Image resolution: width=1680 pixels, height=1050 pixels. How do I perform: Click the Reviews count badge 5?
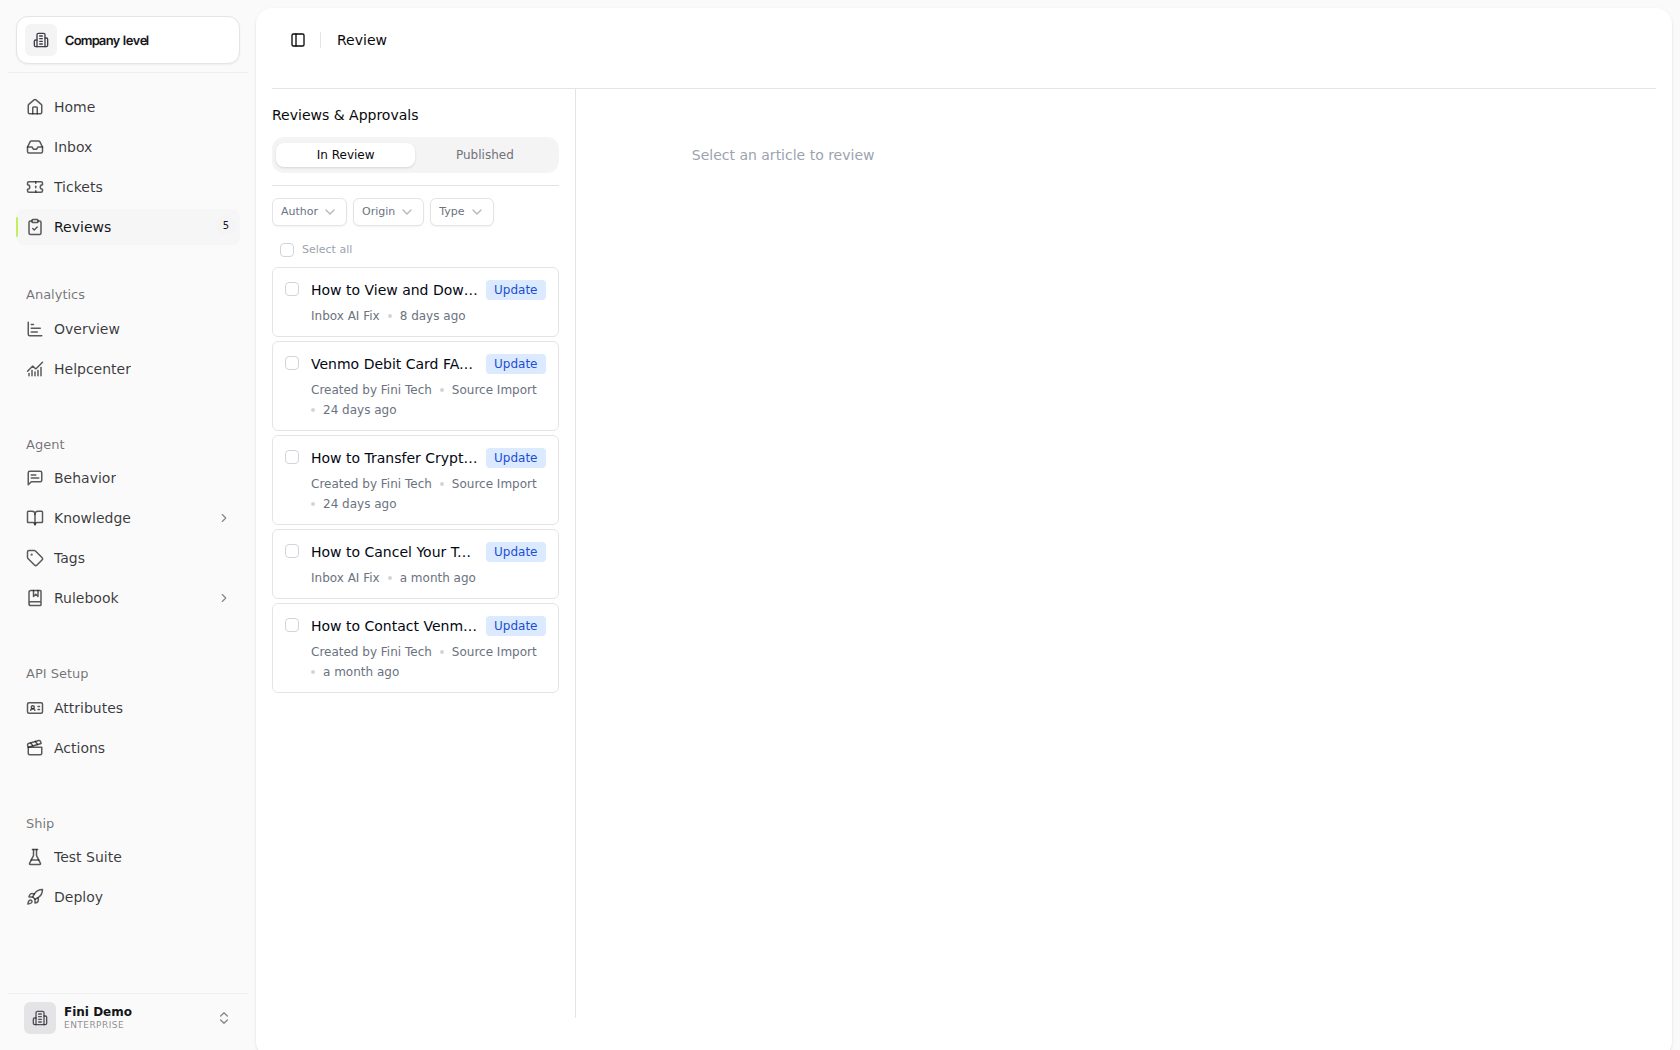pos(226,226)
